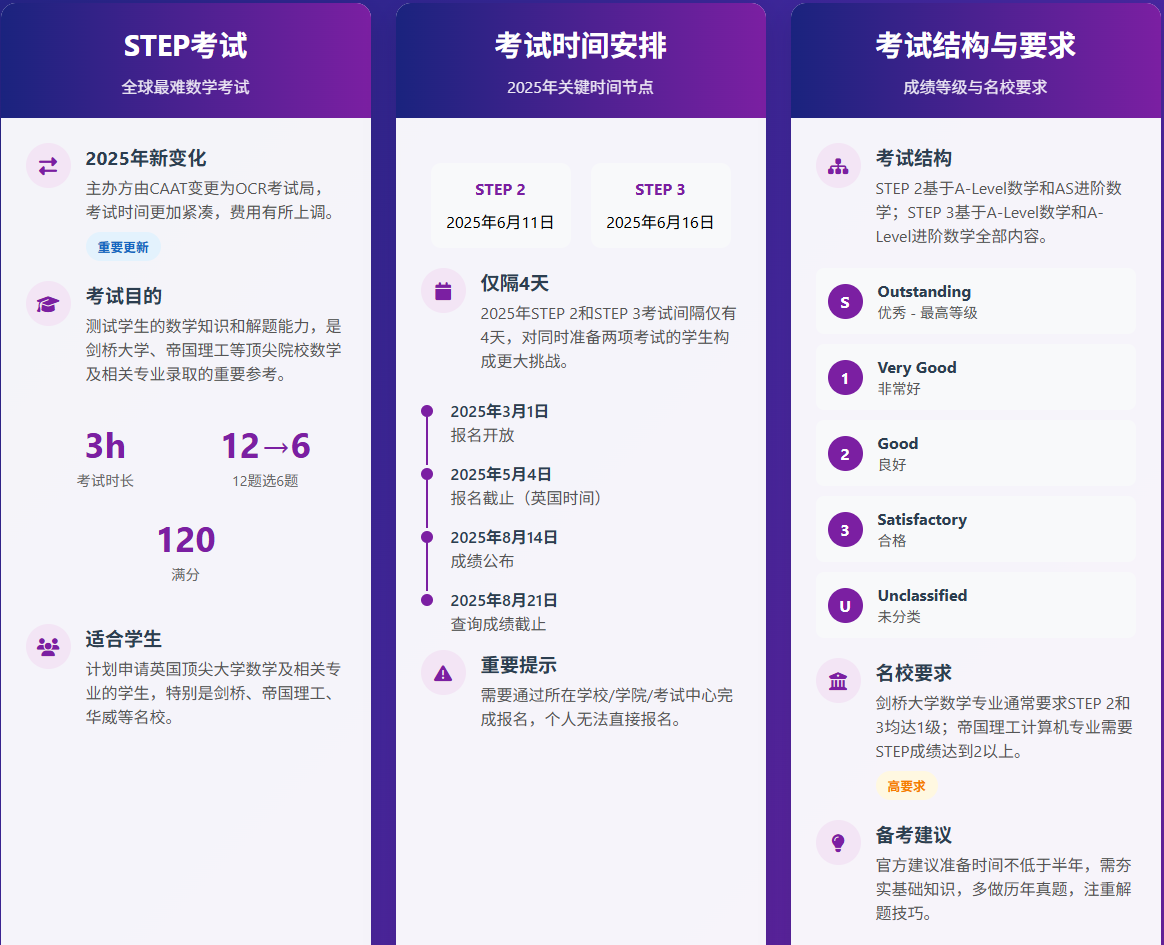1164x945 pixels.
Task: Click the graduation cap icon beside 考试目的
Action: pyautogui.click(x=48, y=304)
